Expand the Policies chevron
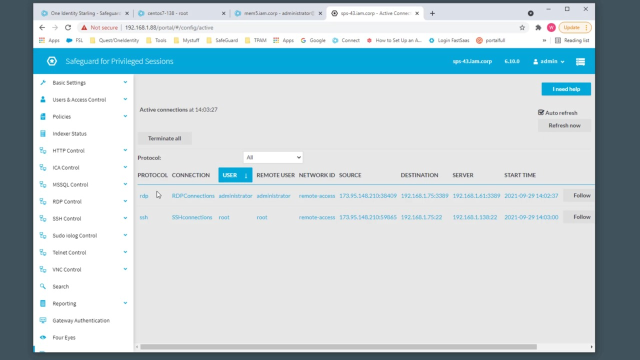 click(x=125, y=116)
